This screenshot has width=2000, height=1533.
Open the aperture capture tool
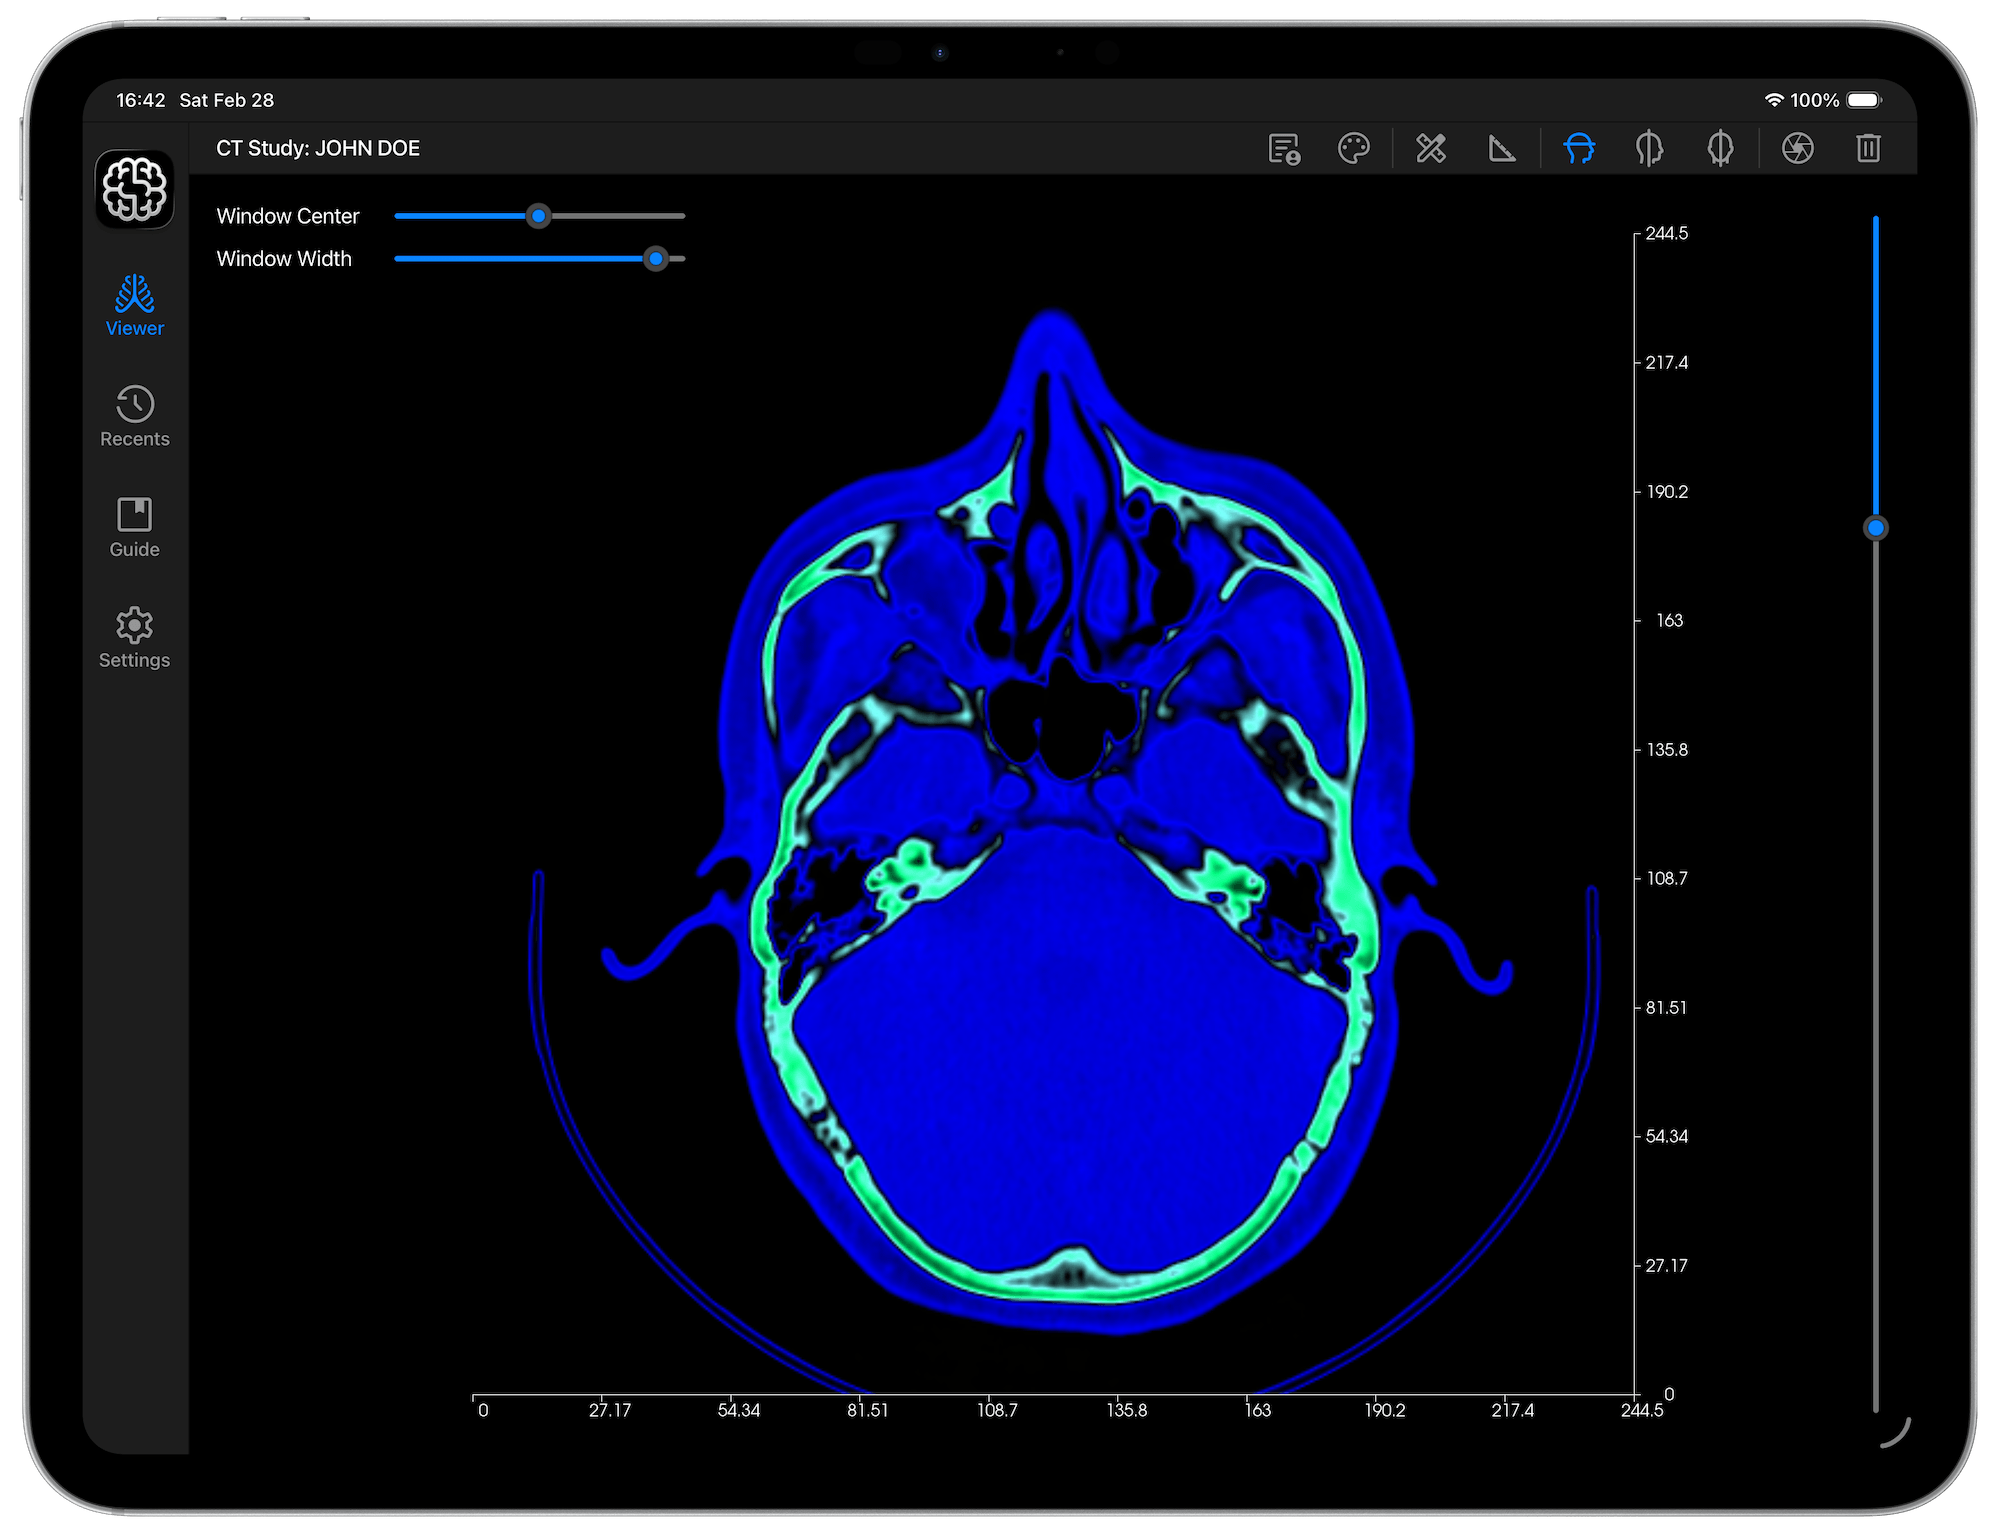(x=1797, y=148)
